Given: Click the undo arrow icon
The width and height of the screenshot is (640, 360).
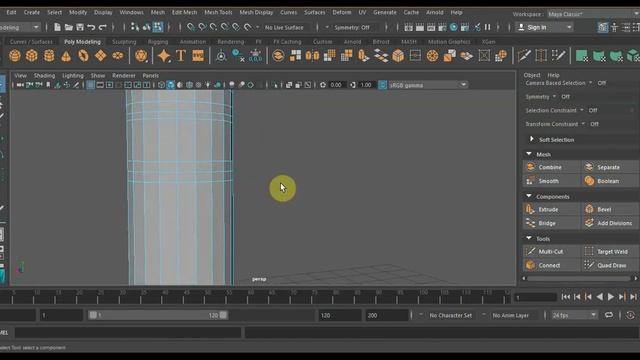Looking at the screenshot, I should point(91,27).
